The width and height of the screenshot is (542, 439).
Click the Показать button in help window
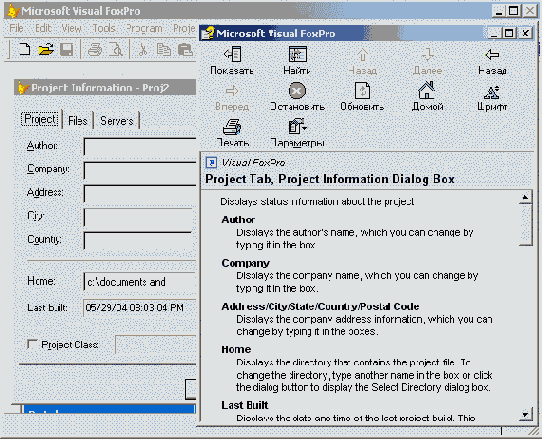tap(232, 60)
